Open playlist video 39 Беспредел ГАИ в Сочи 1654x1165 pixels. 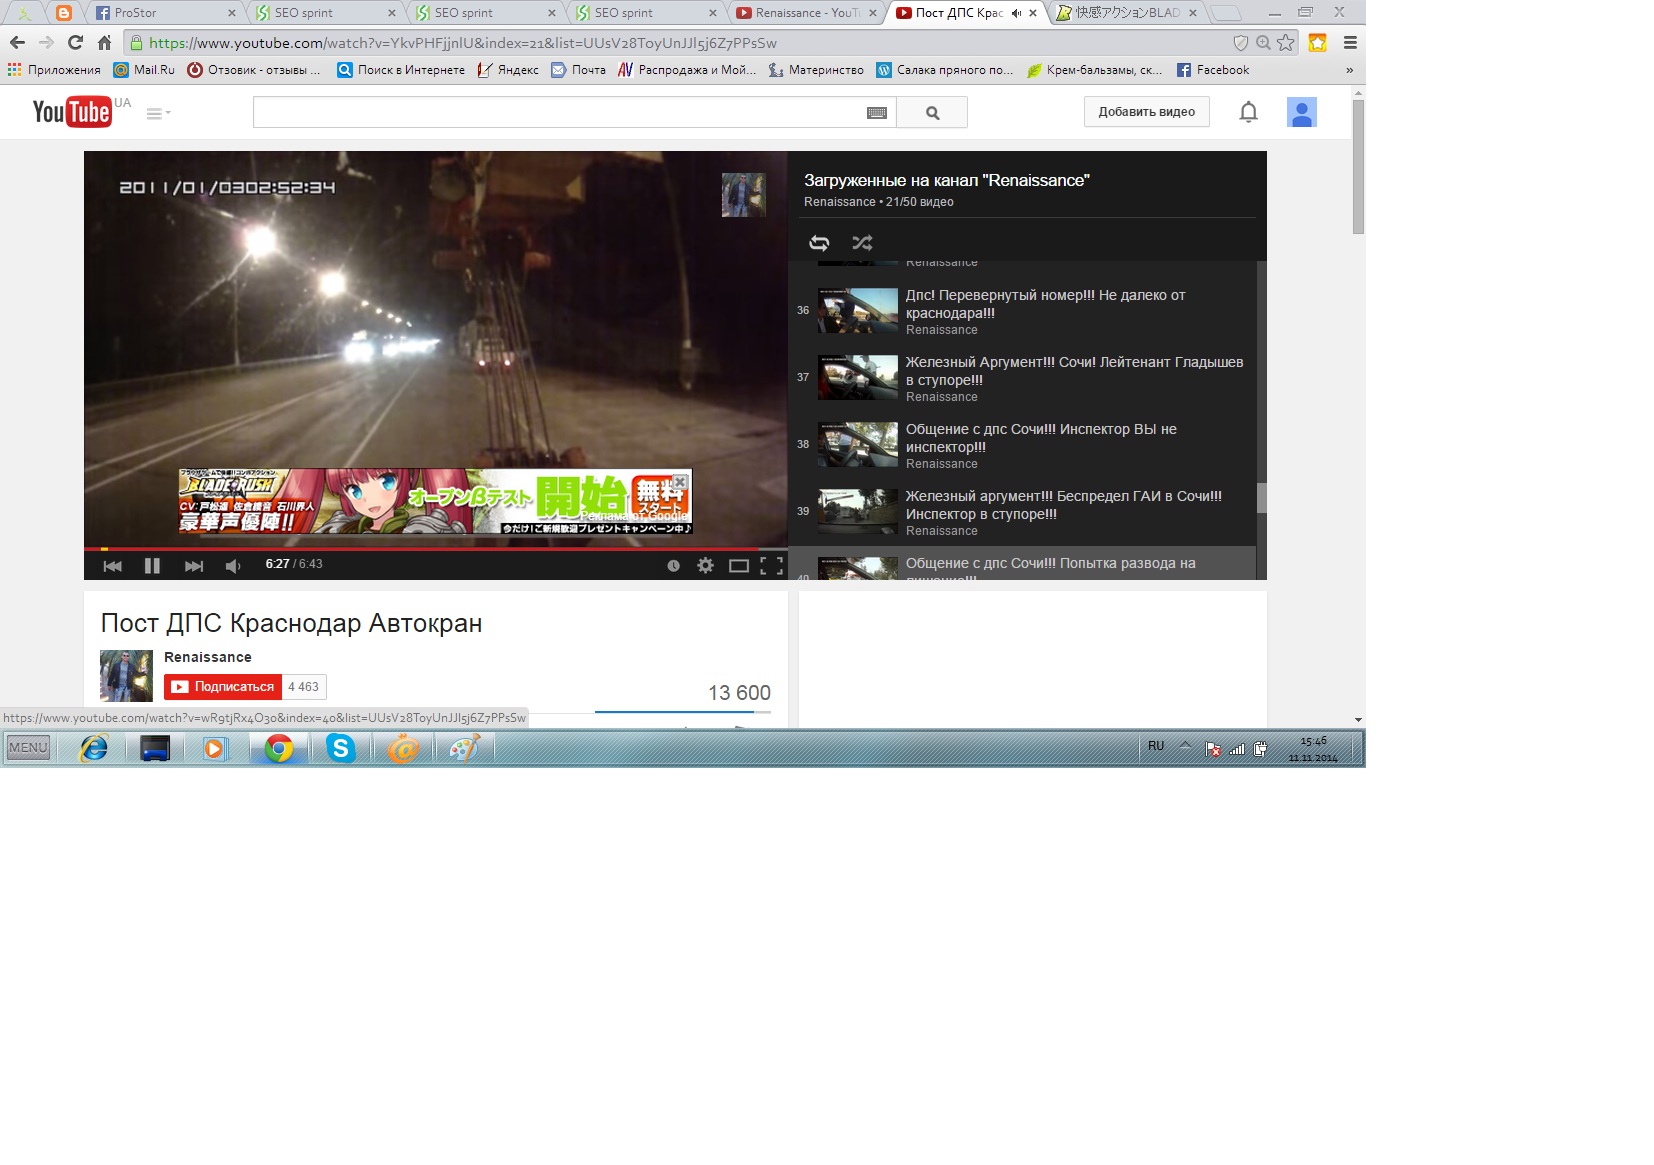click(1022, 512)
